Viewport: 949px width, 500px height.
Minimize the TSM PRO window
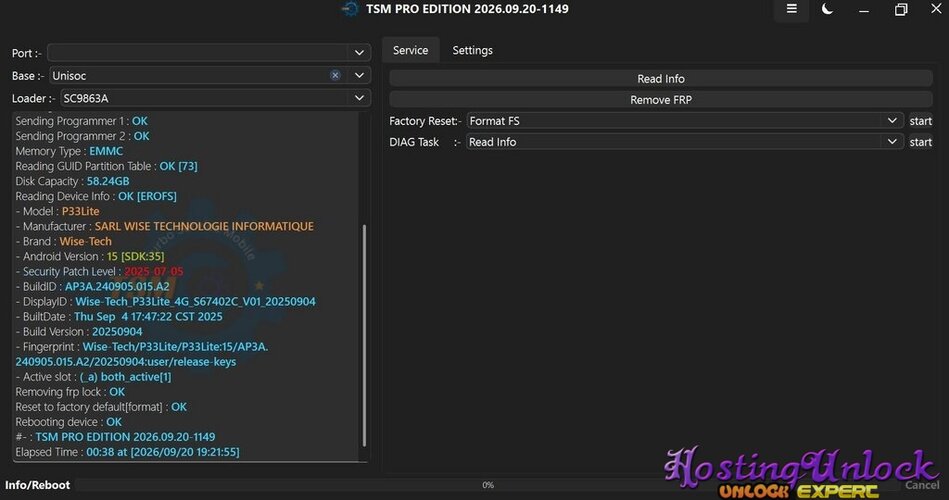click(864, 10)
